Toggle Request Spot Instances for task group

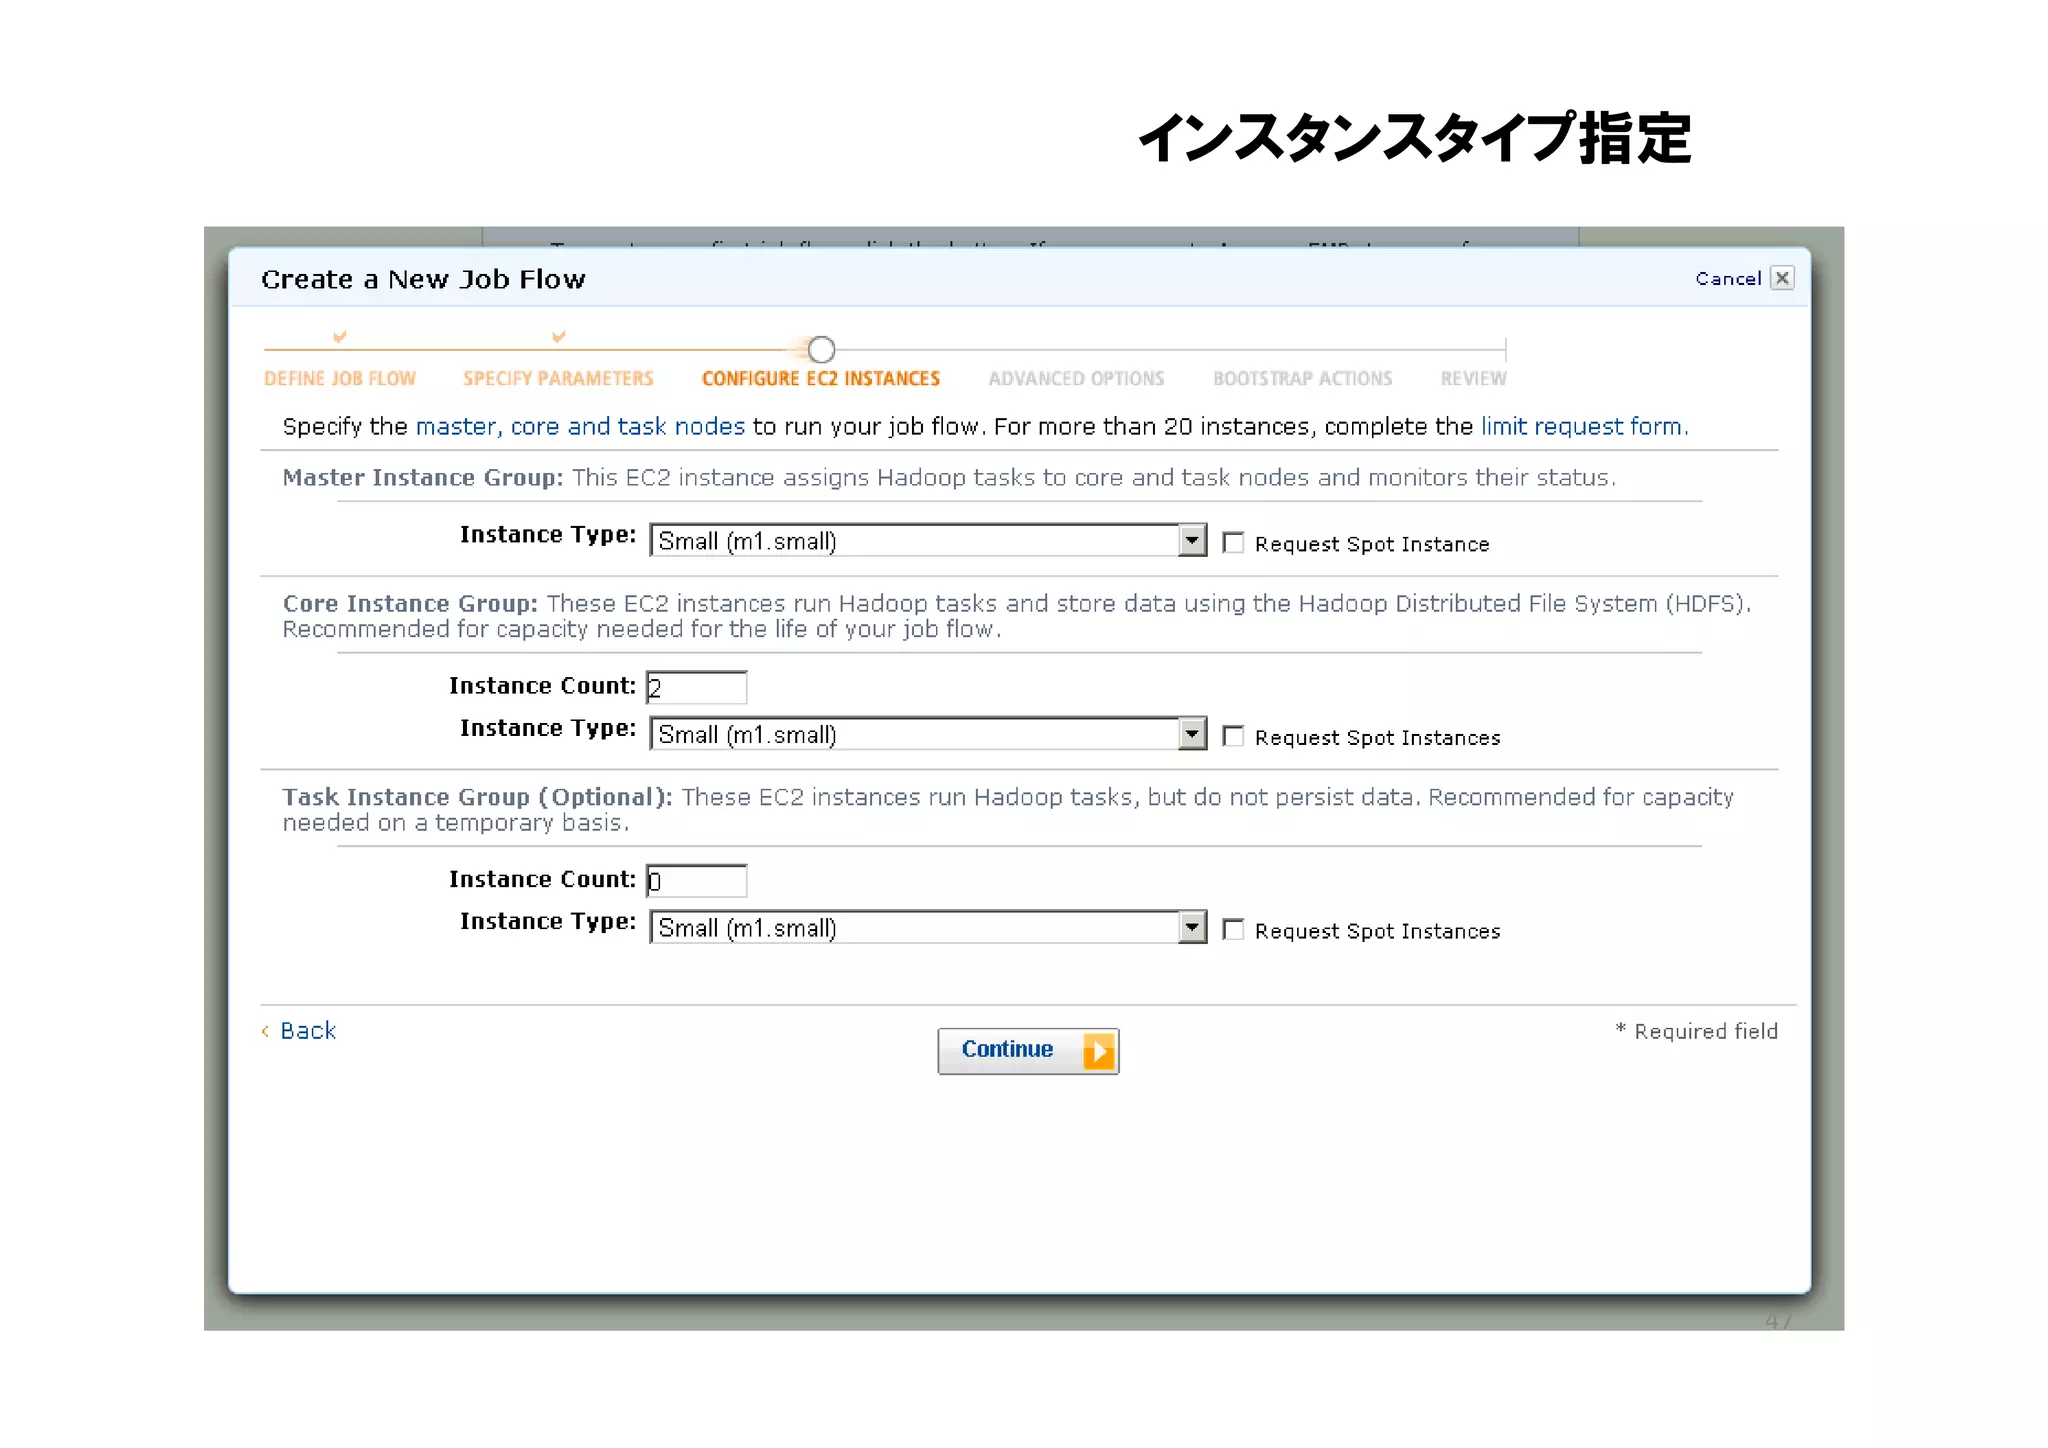coord(1233,930)
